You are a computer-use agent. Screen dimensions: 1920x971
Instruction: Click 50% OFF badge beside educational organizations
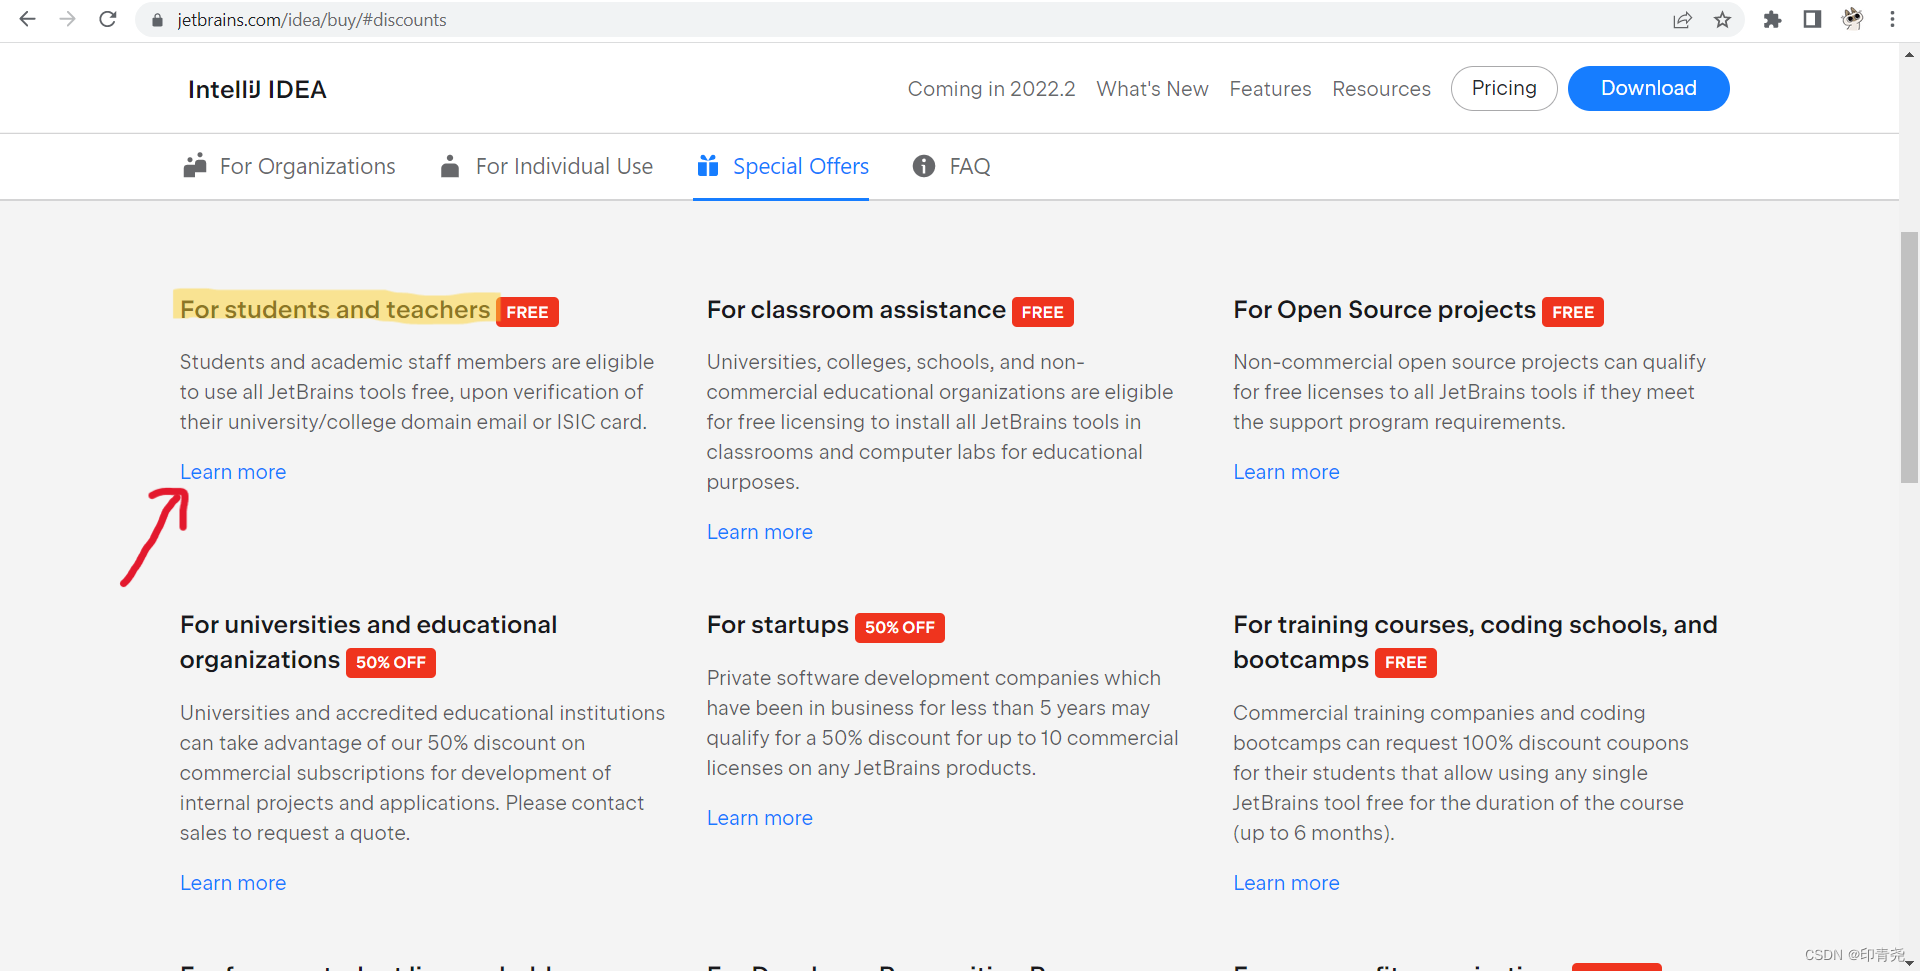pos(391,662)
